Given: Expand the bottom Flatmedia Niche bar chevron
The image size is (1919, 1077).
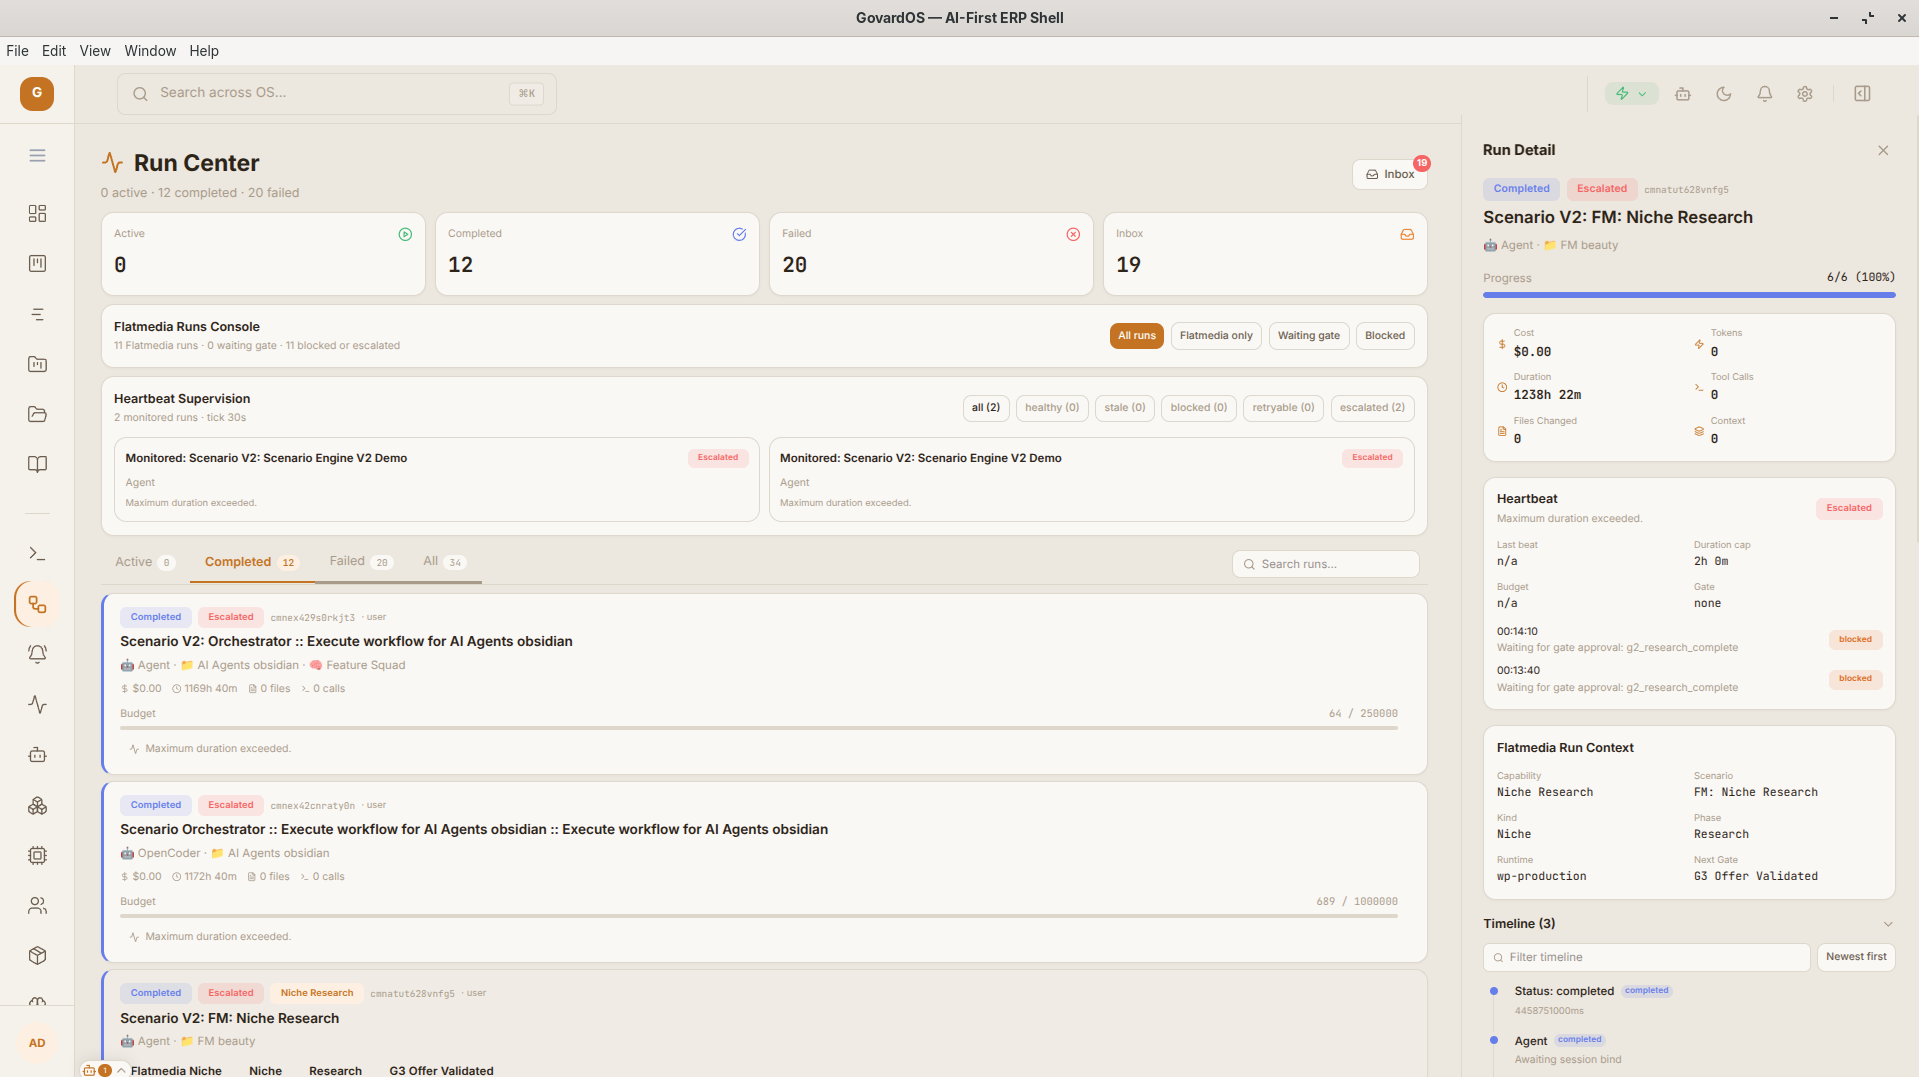Looking at the screenshot, I should (x=121, y=1070).
